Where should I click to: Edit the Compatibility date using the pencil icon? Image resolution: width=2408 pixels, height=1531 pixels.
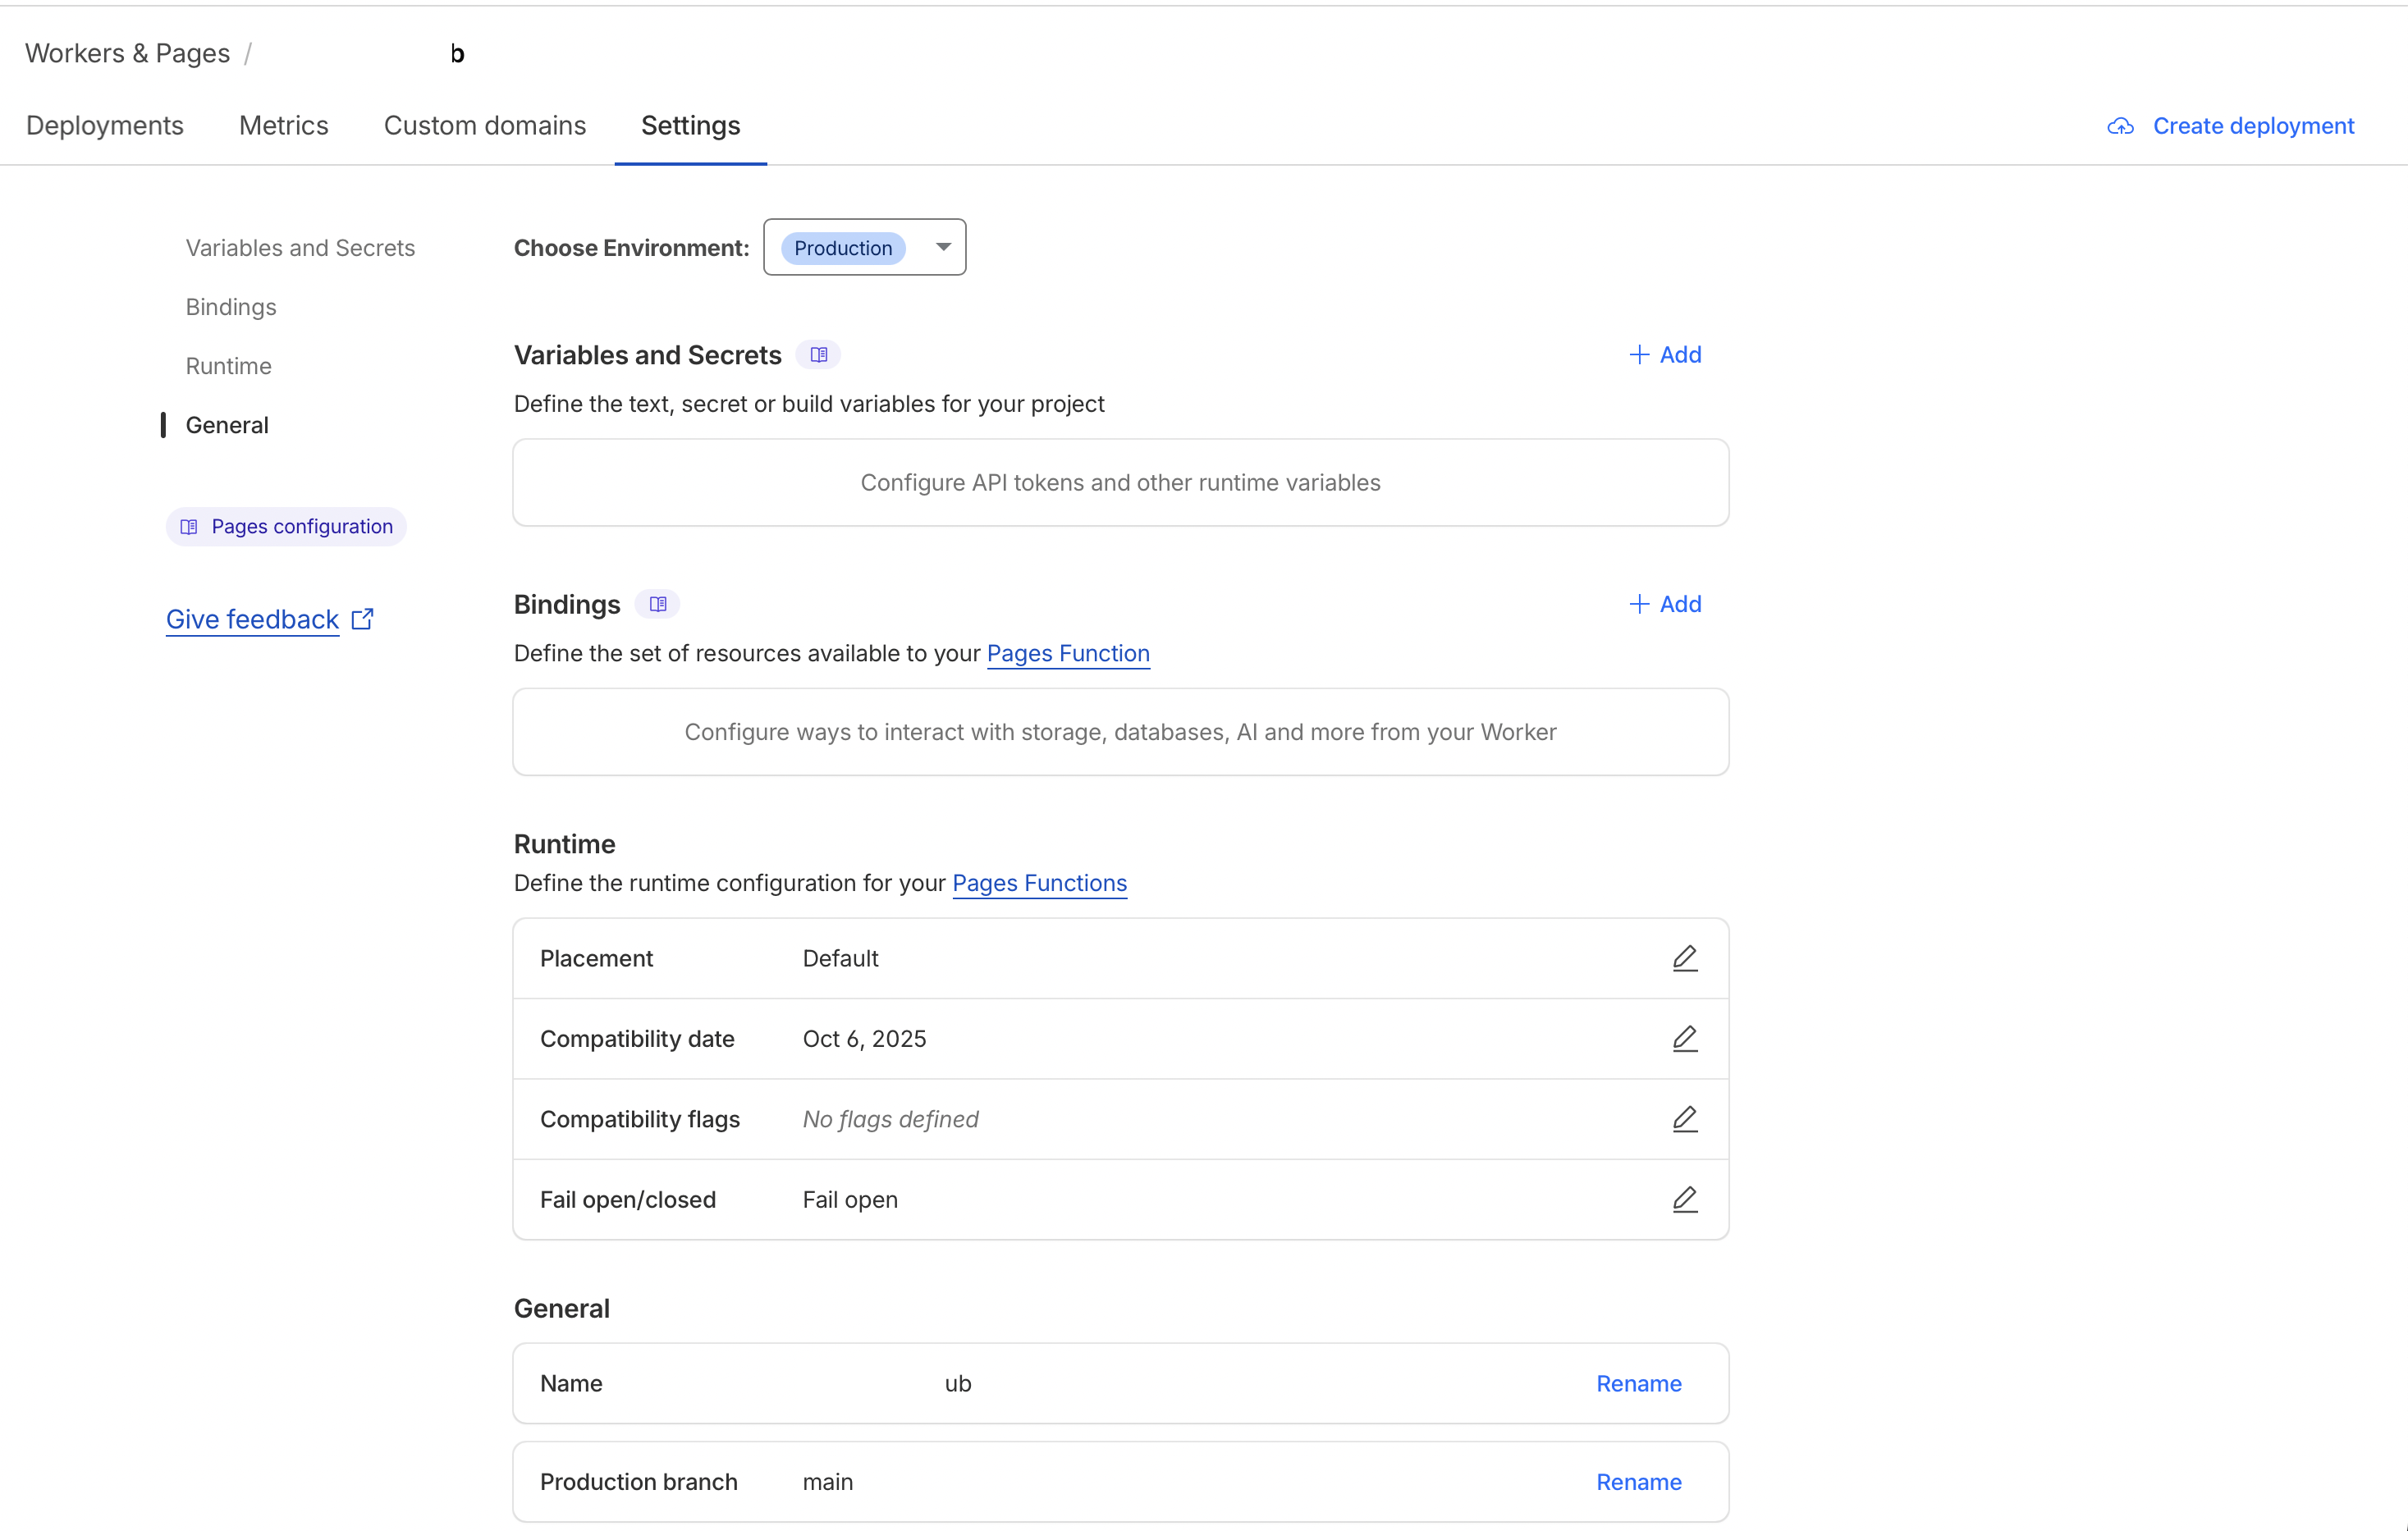click(1684, 1038)
